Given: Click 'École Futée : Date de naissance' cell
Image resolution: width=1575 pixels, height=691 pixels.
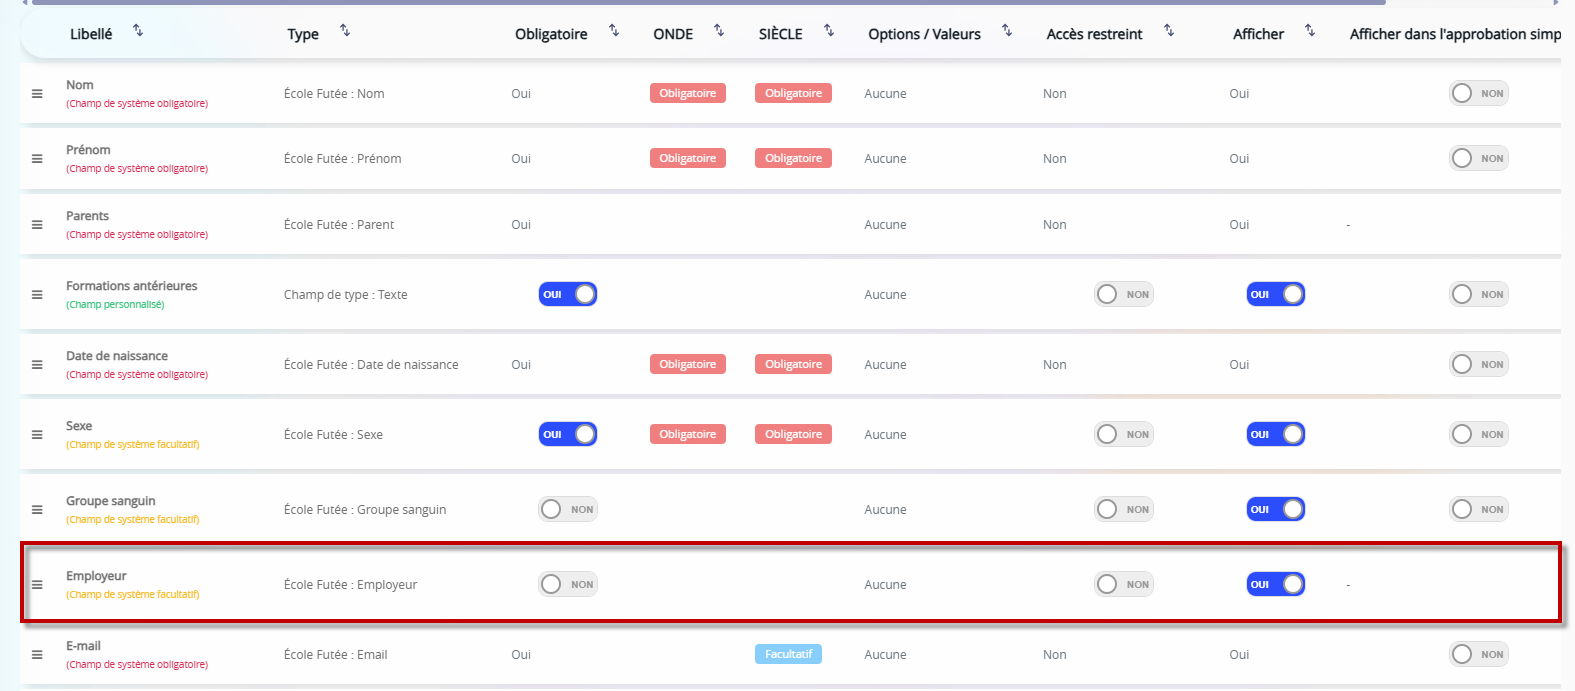Looking at the screenshot, I should pos(371,365).
